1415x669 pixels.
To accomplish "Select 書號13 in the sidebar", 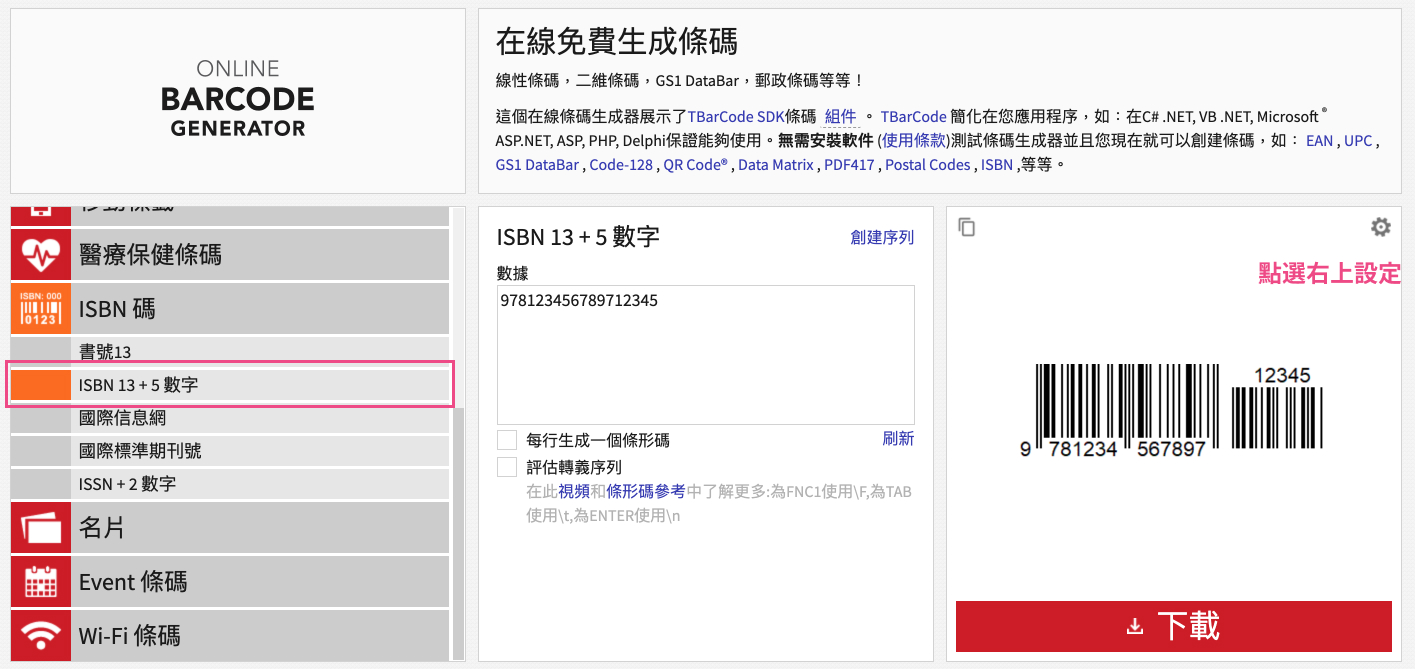I will [105, 352].
